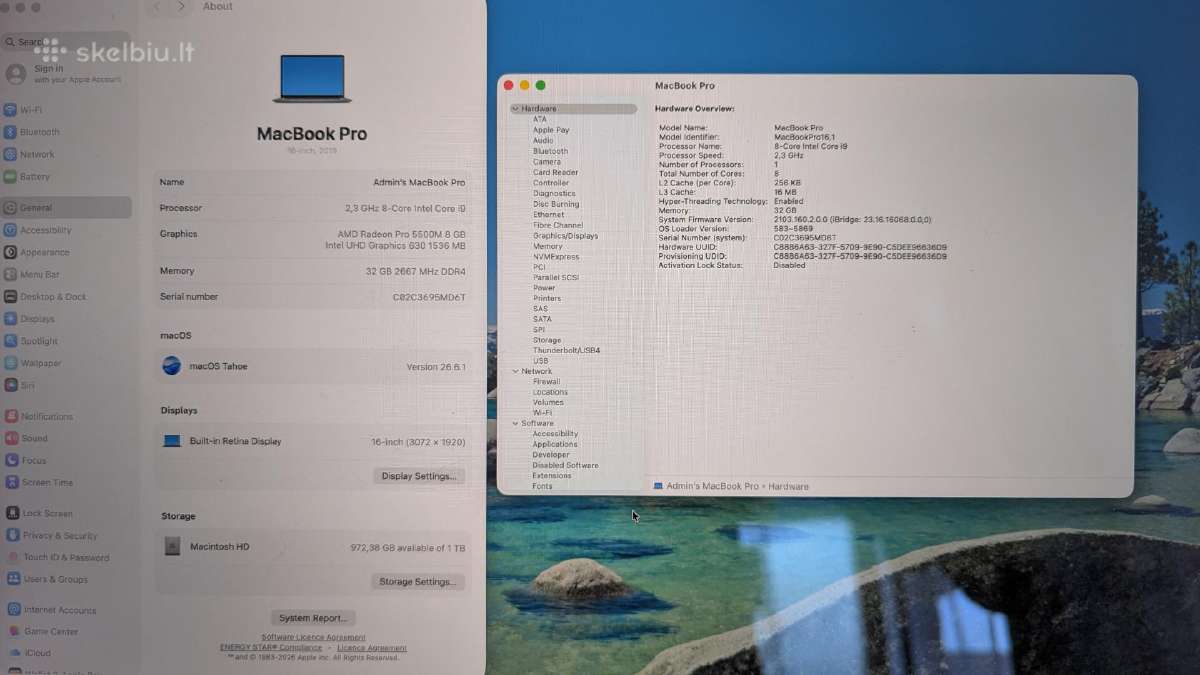Open the ENERGY STAR Compliance link
Screen dimensions: 1200x675
(x=271, y=647)
